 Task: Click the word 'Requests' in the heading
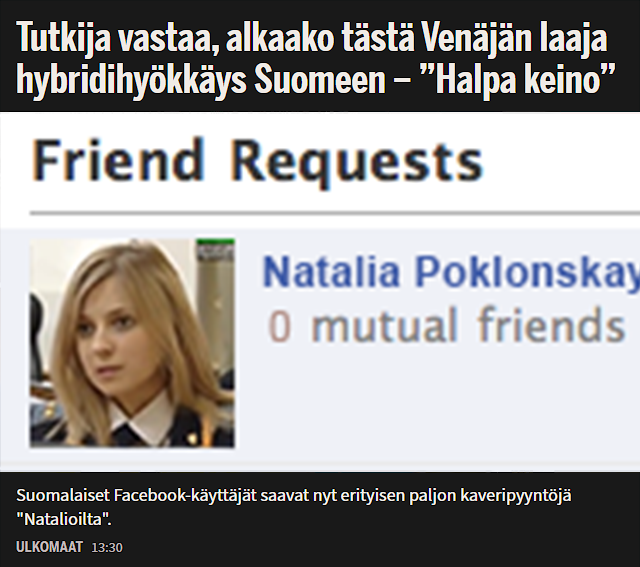click(357, 162)
